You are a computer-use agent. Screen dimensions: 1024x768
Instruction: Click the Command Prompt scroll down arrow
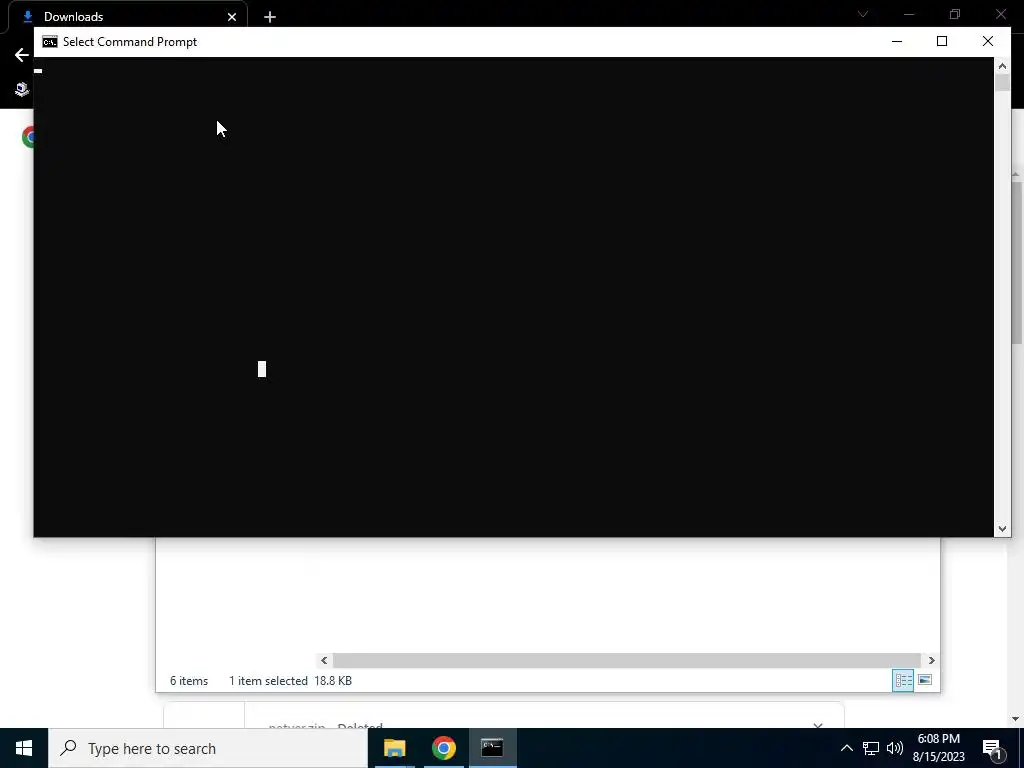1002,529
